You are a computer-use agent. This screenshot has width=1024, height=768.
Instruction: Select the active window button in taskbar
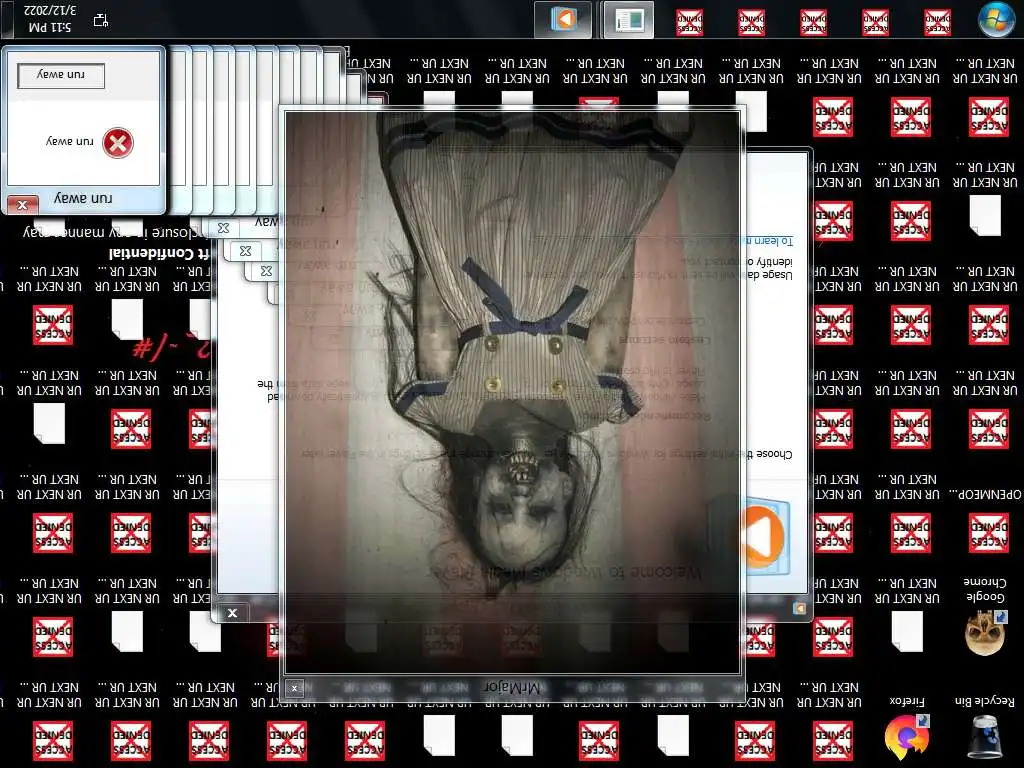click(x=628, y=20)
